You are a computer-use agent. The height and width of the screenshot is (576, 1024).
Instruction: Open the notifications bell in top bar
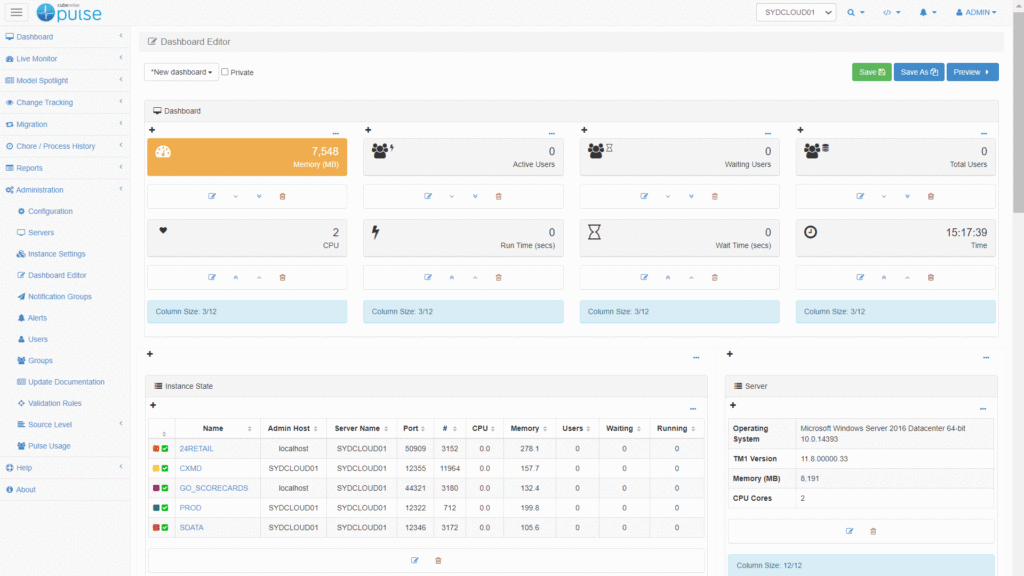pos(926,13)
